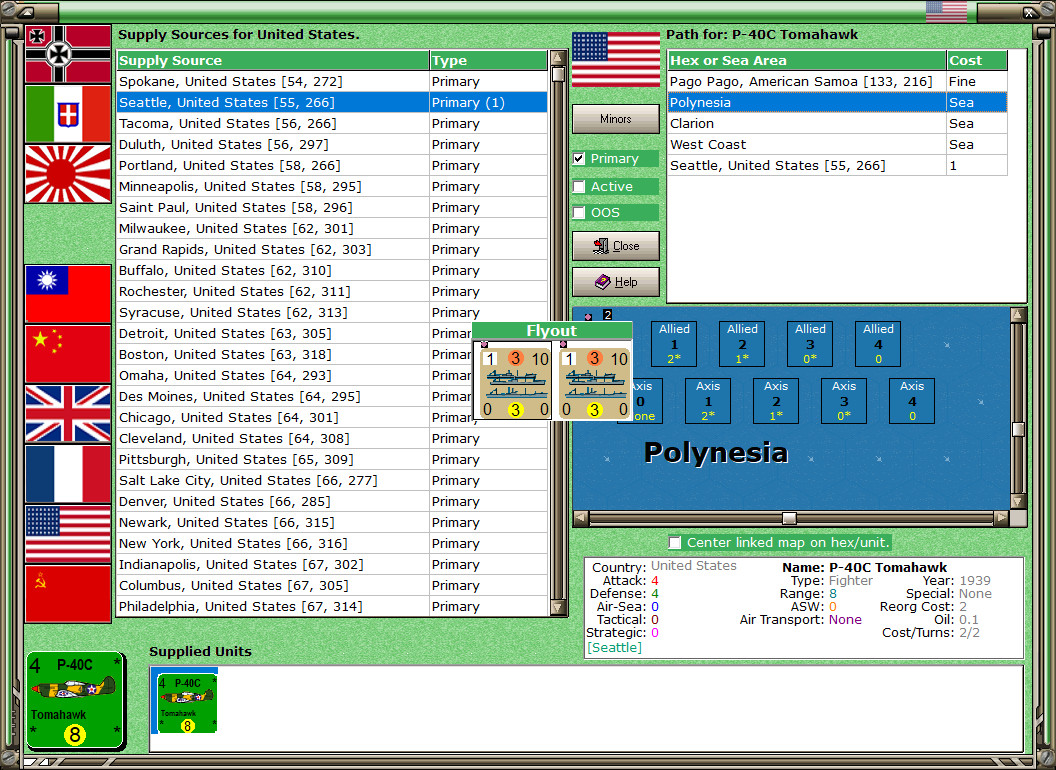
Task: Click the Type column header
Action: [x=488, y=60]
